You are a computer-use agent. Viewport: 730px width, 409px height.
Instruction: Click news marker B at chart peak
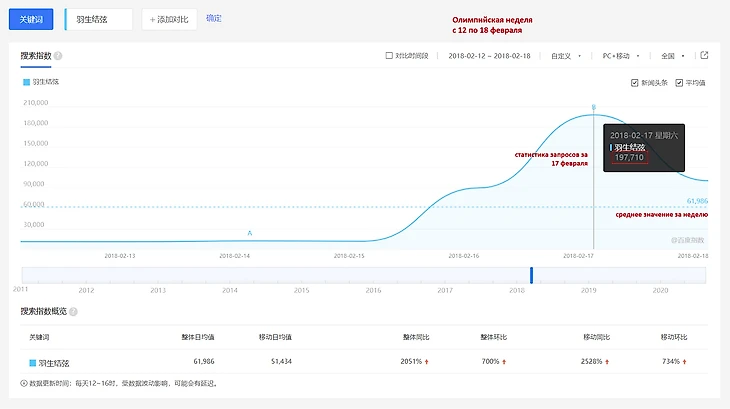click(593, 107)
